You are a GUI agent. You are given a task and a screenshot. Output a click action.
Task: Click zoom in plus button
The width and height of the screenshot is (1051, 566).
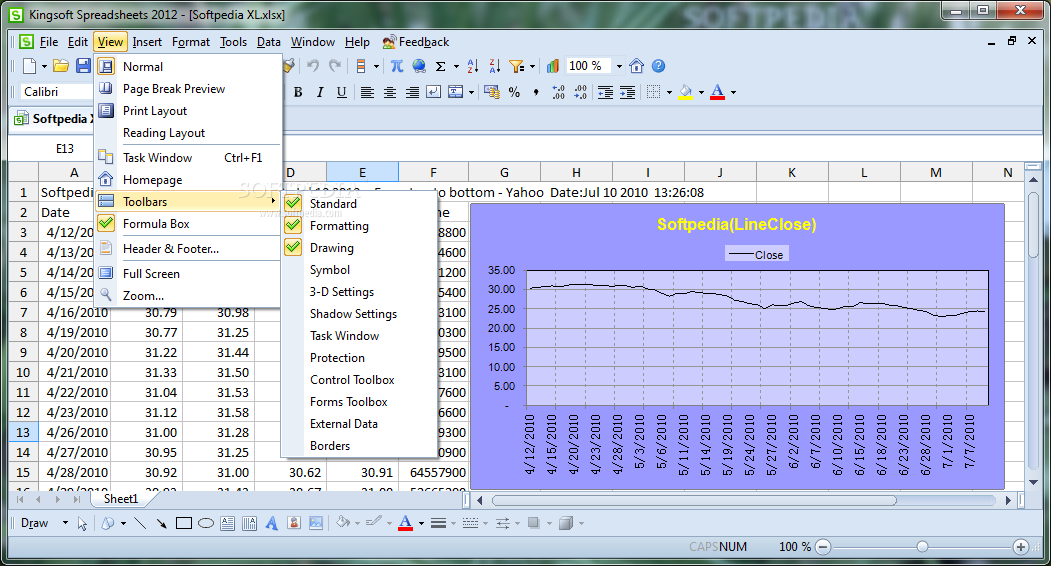point(1021,547)
